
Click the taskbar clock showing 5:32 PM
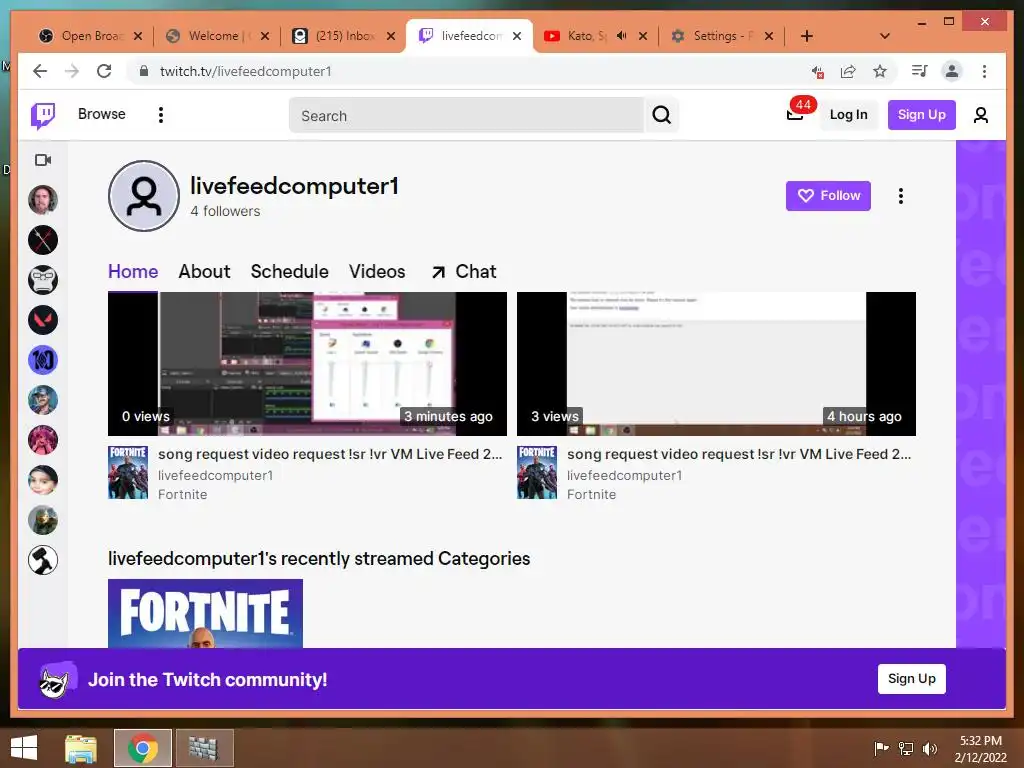pyautogui.click(x=981, y=748)
